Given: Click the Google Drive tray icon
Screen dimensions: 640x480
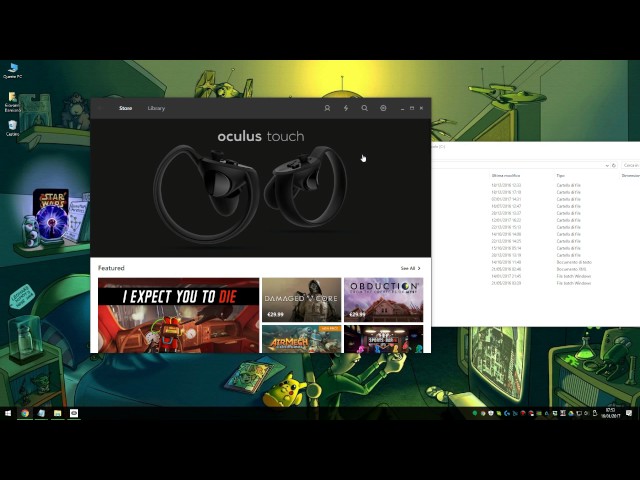Looking at the screenshot, I should [571, 413].
